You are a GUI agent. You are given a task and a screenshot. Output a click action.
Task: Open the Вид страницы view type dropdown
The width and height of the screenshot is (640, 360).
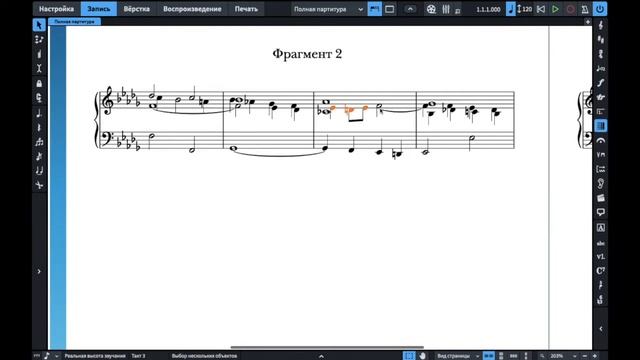pyautogui.click(x=458, y=356)
